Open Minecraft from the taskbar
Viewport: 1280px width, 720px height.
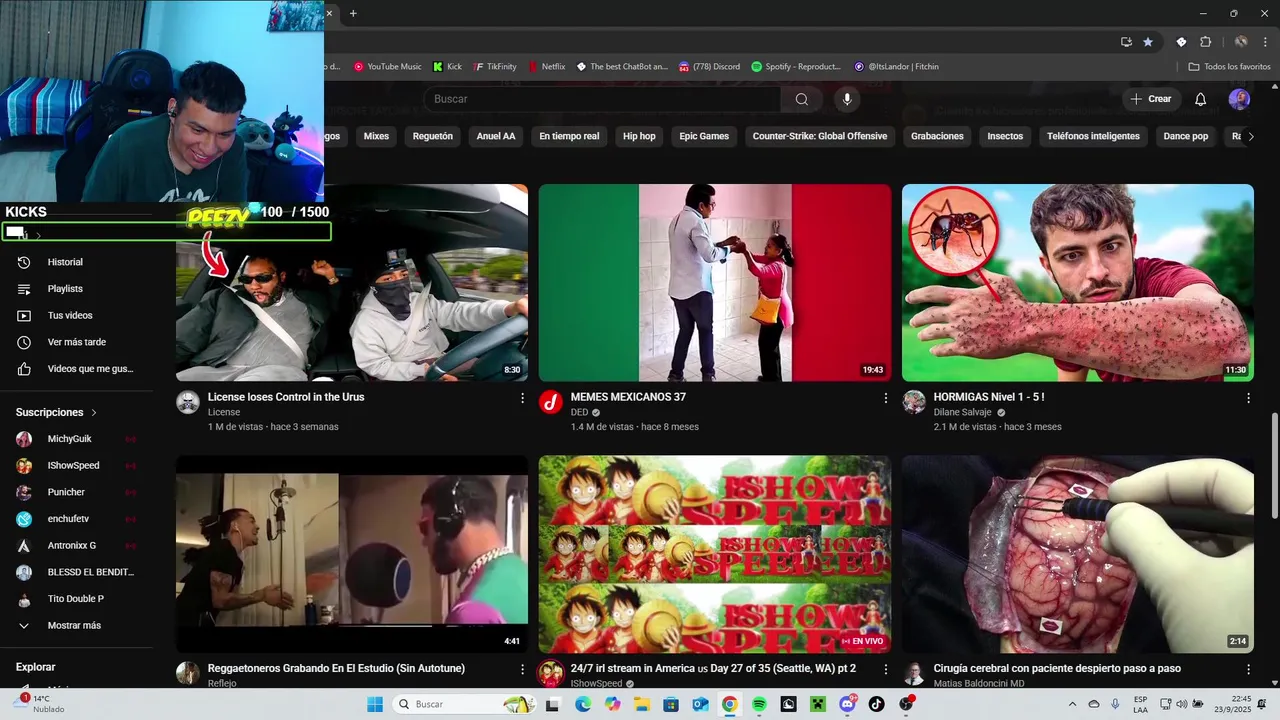pos(818,704)
